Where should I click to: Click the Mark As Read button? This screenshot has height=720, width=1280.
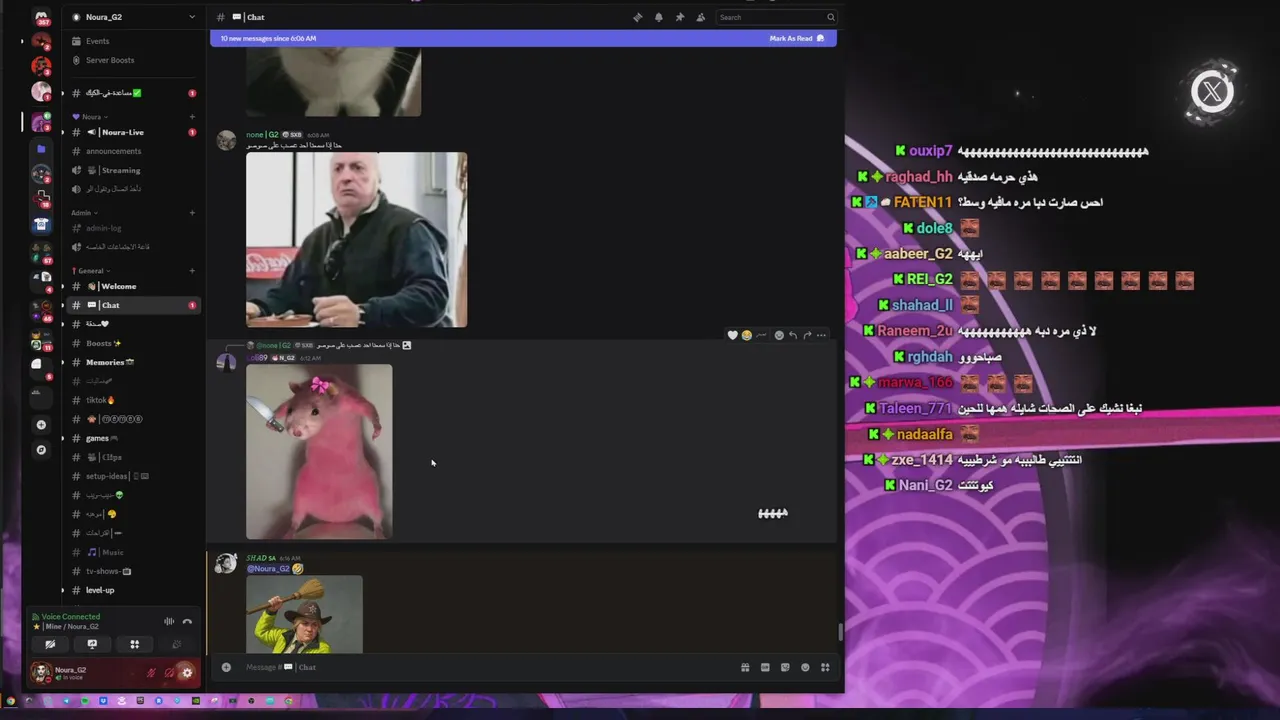click(x=797, y=38)
